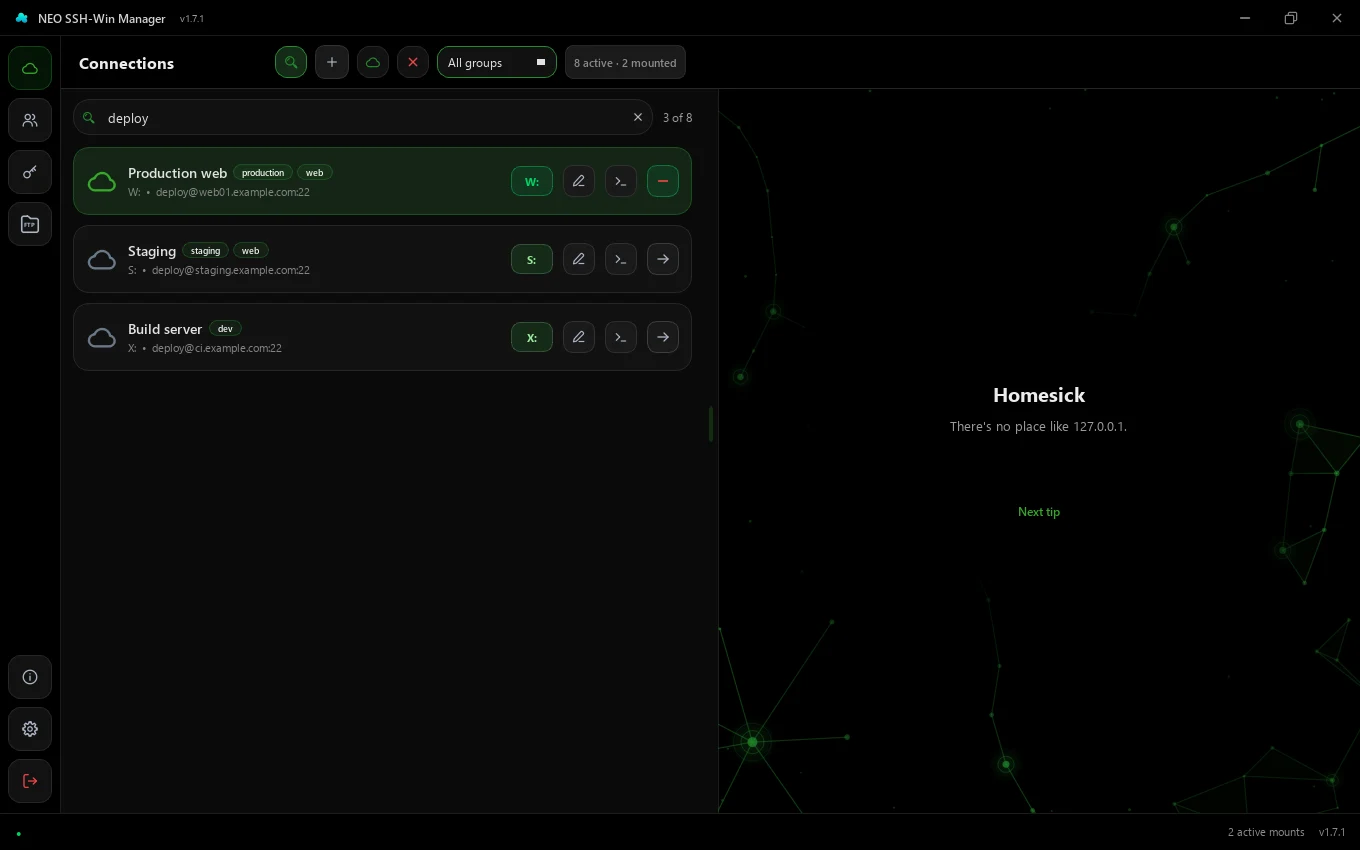Click the S: drive button for Staging
The height and width of the screenshot is (850, 1360).
pos(532,259)
